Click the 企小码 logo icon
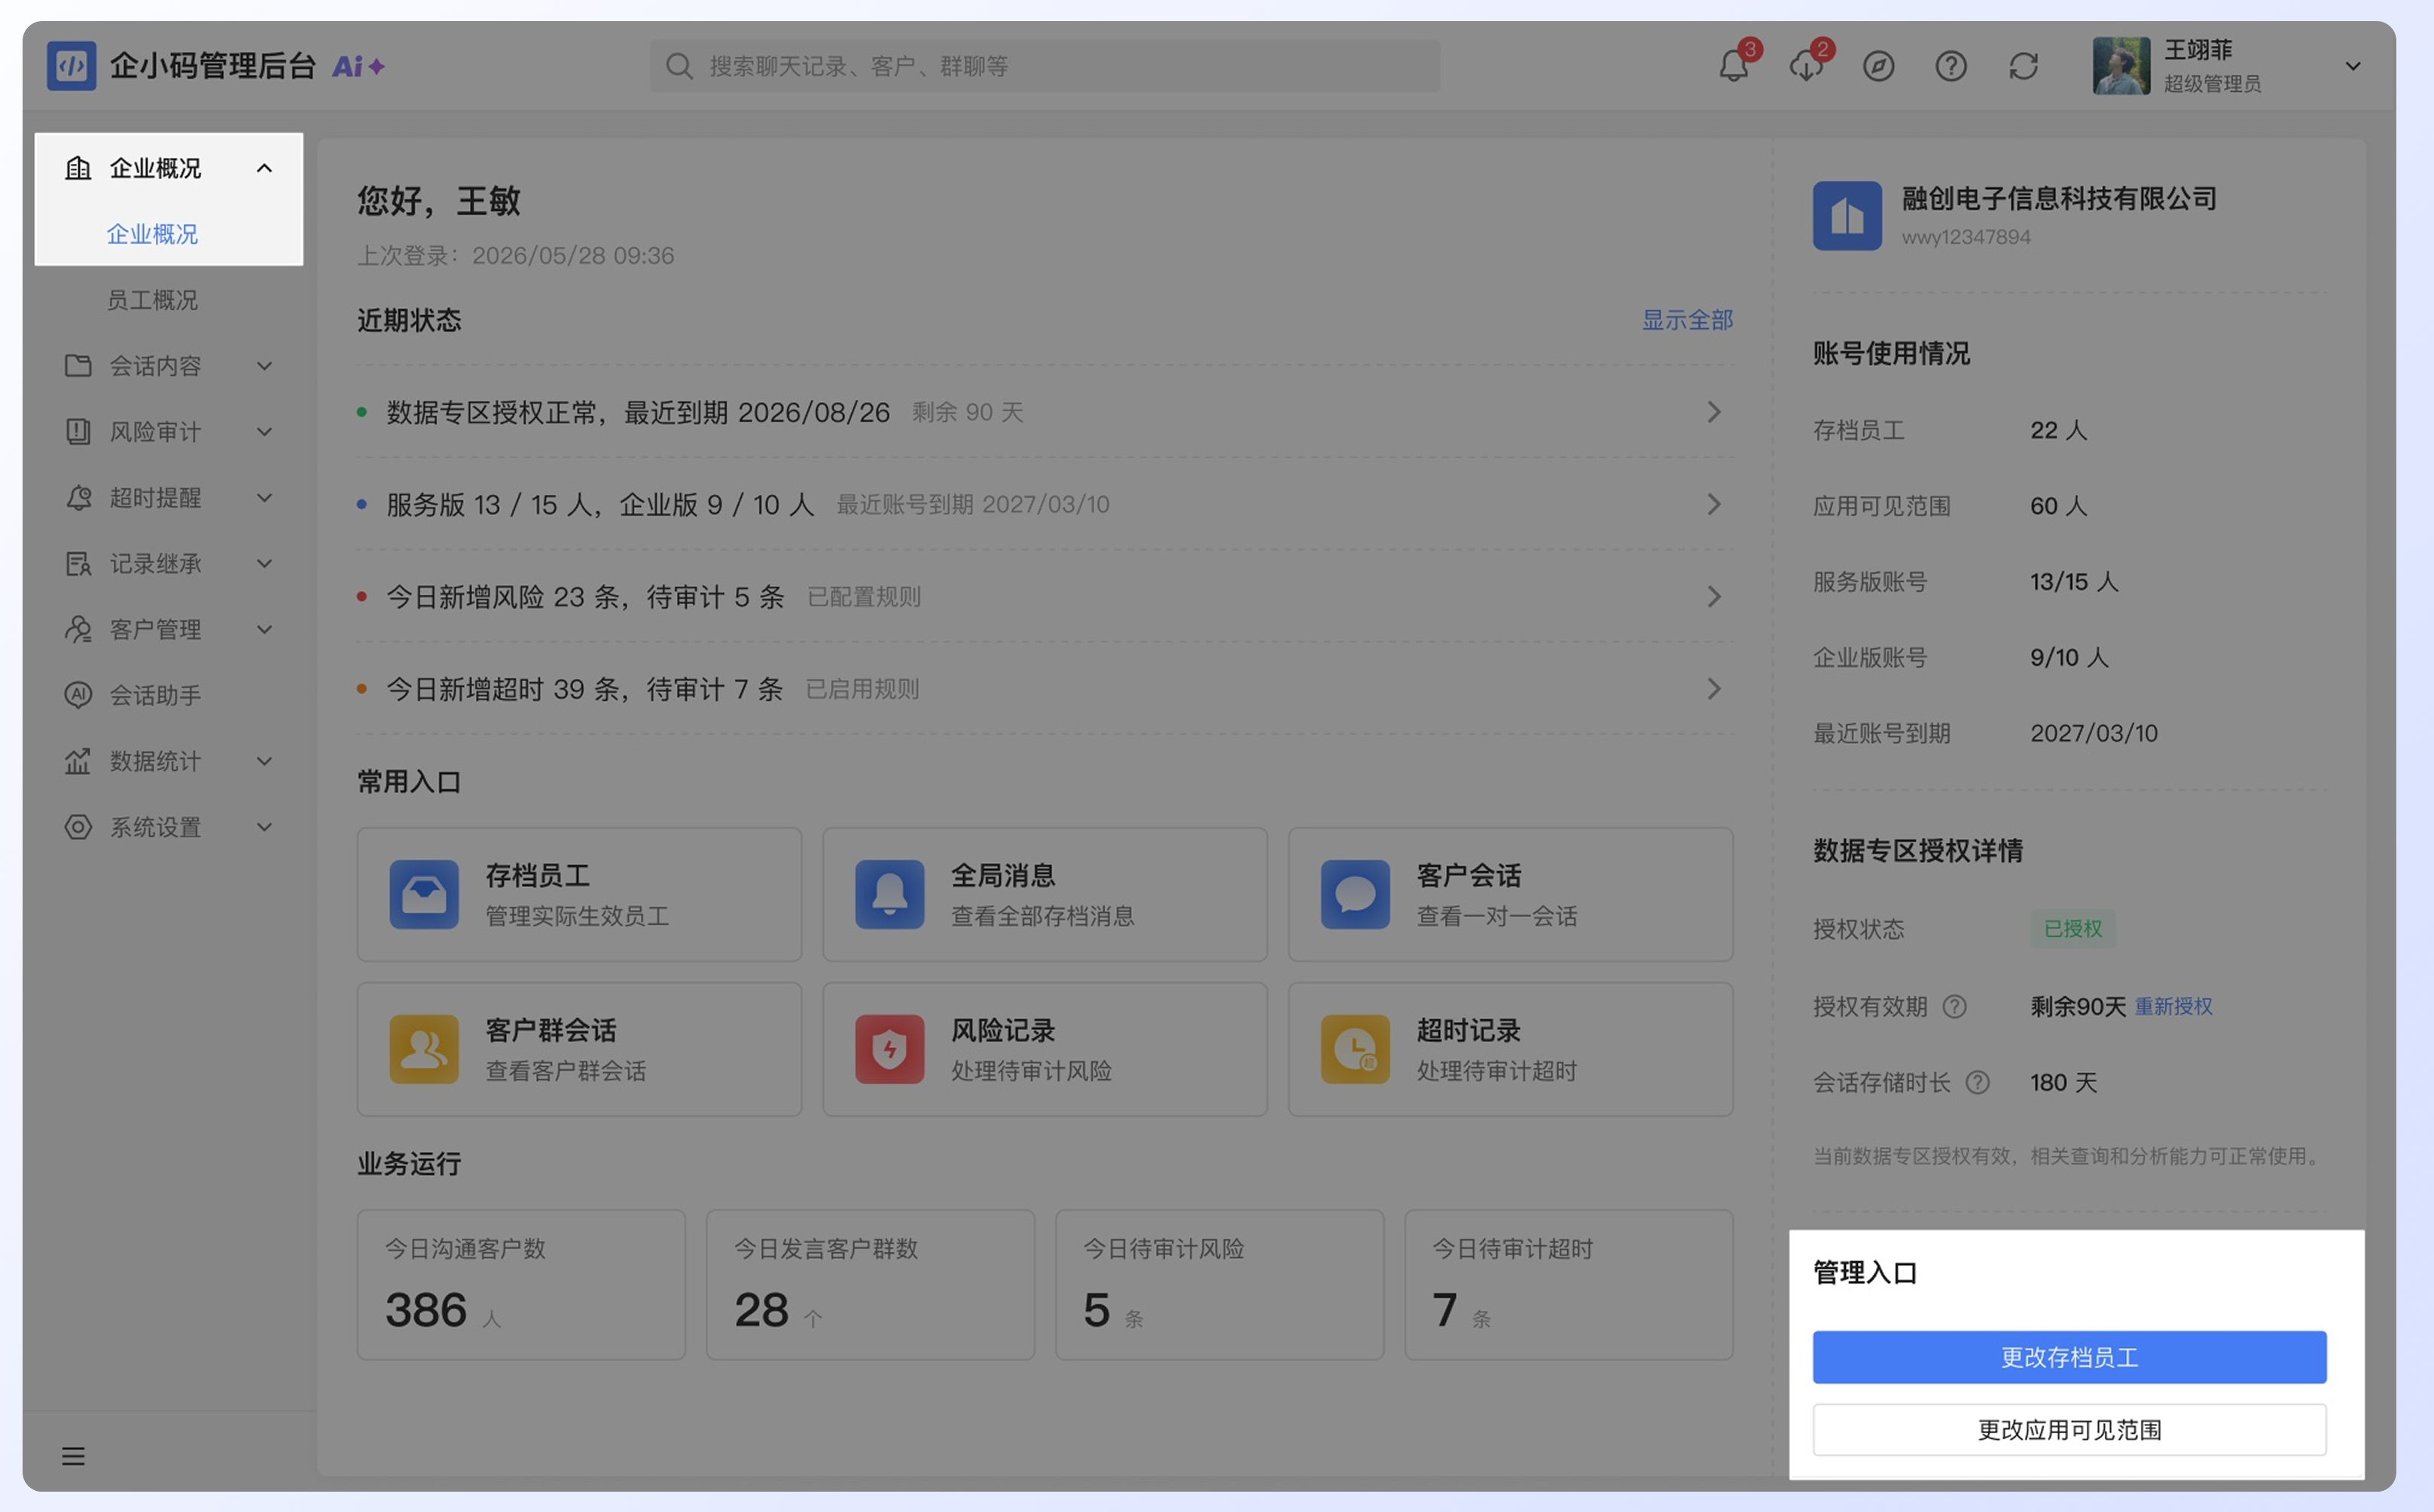 click(71, 66)
